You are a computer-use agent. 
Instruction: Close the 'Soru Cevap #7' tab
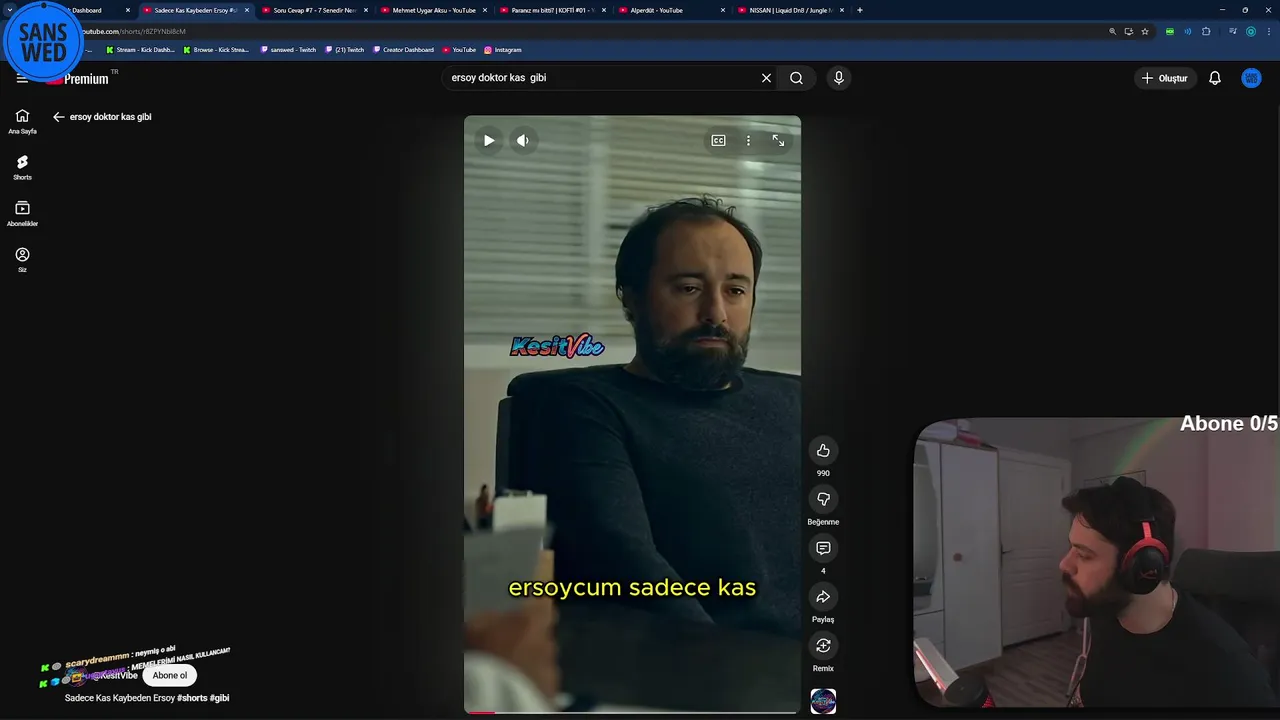pyautogui.click(x=366, y=10)
